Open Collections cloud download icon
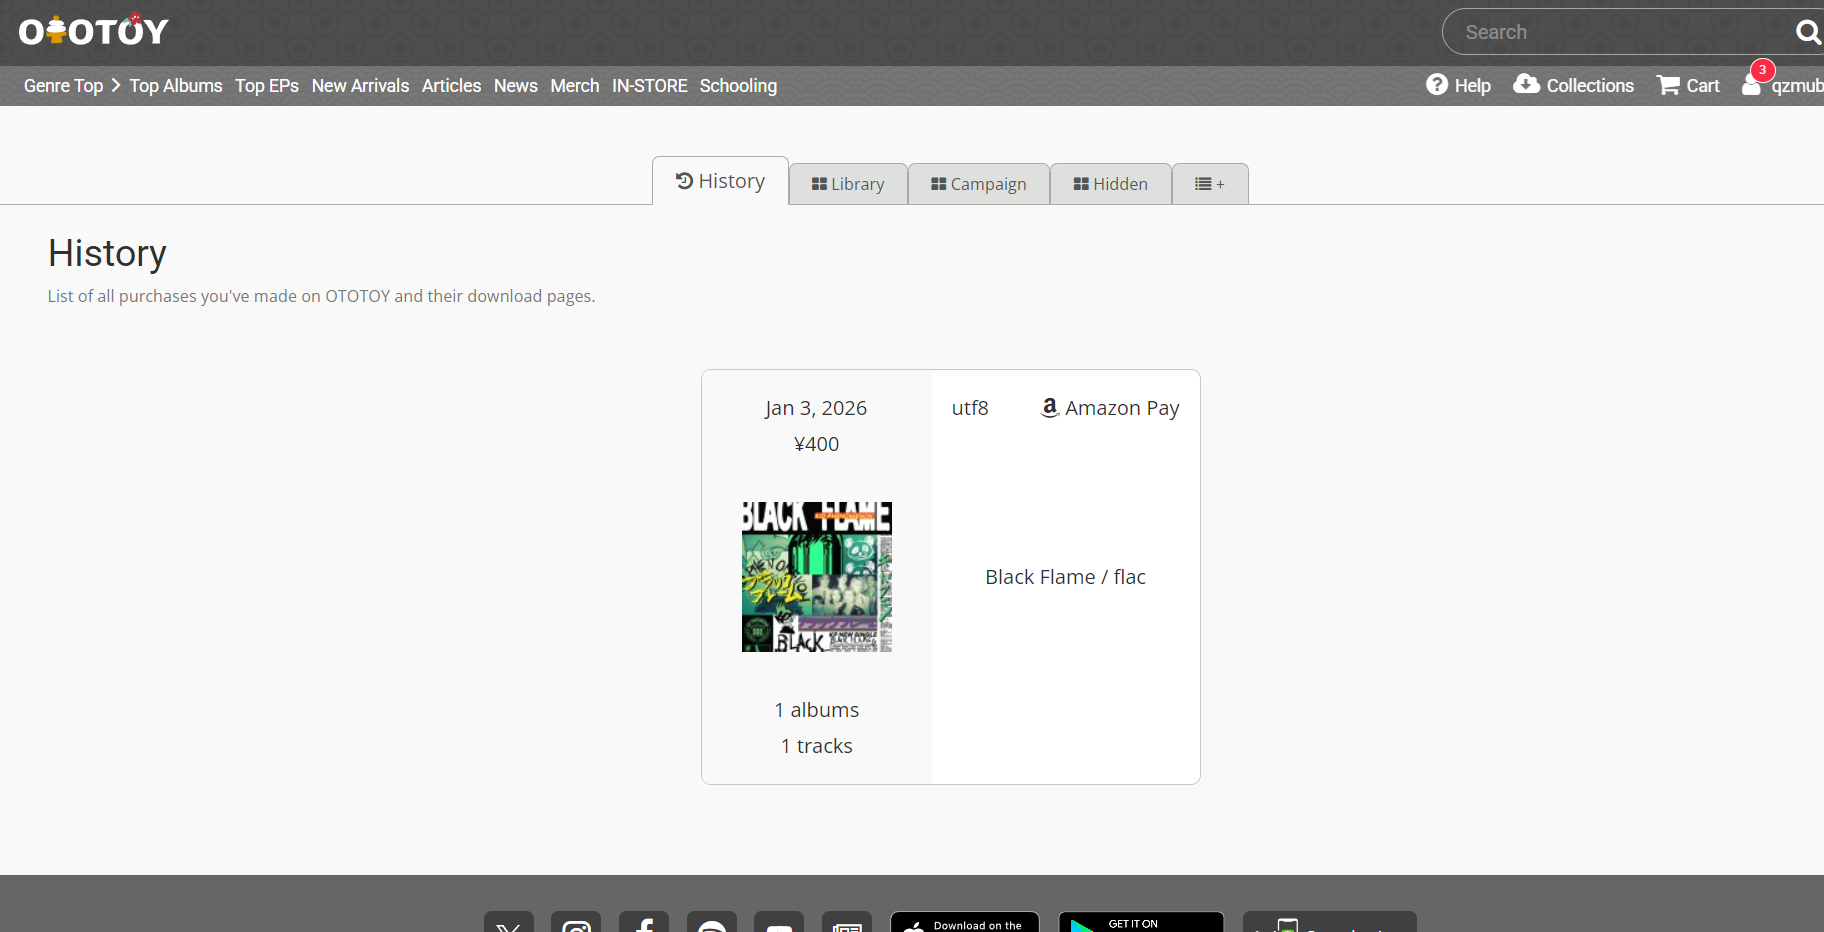 point(1526,84)
